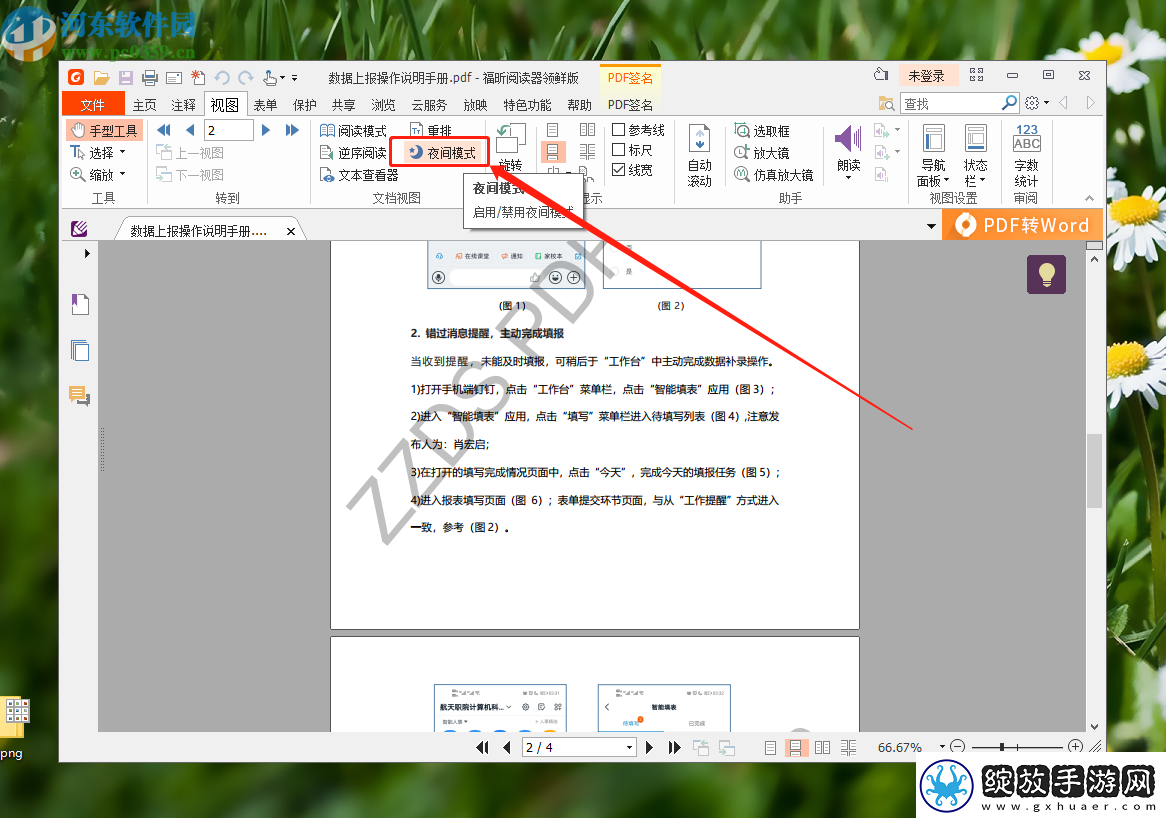Click the PDF转Word button
The width and height of the screenshot is (1166, 818).
coord(1022,225)
